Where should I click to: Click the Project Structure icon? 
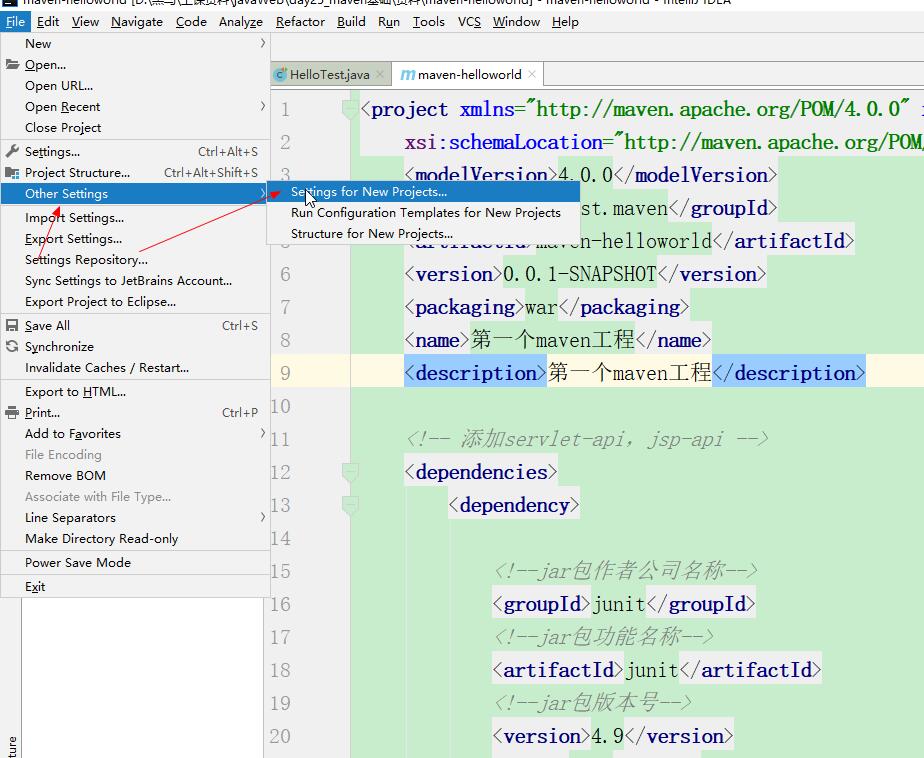pyautogui.click(x=12, y=173)
